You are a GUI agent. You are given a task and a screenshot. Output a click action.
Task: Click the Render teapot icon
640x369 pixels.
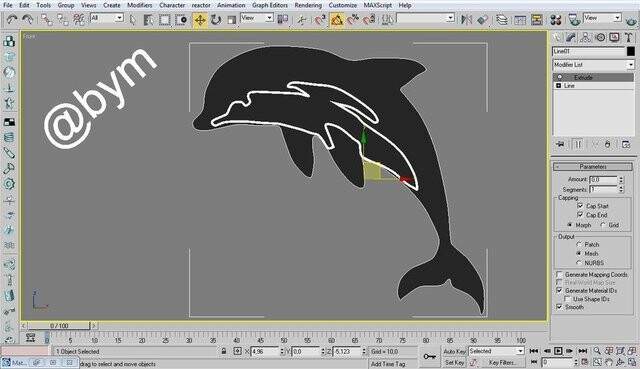[x=632, y=20]
